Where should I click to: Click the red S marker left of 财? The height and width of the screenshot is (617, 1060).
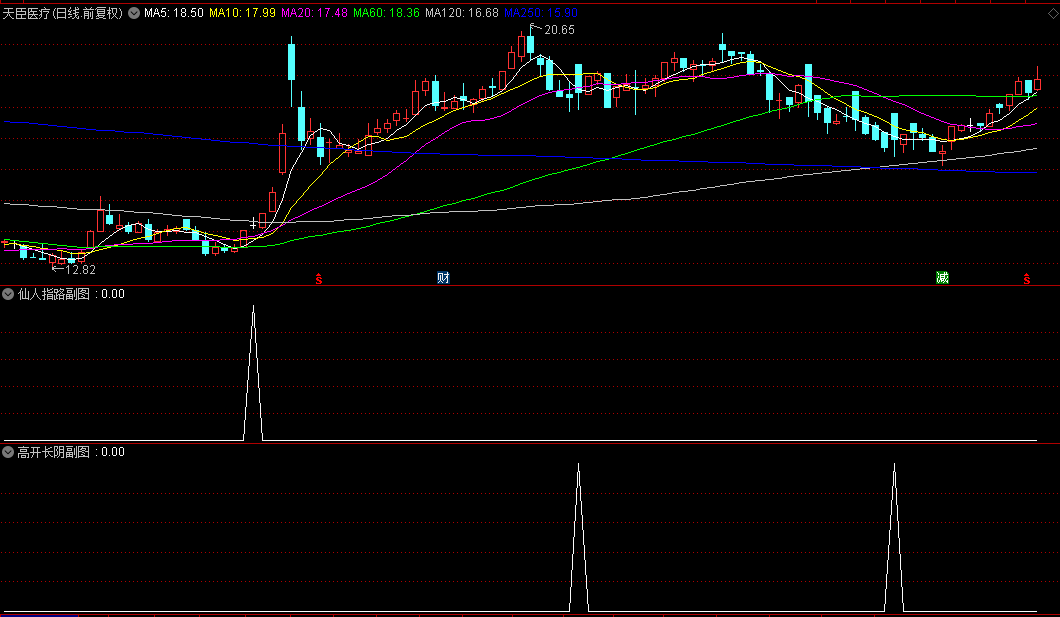pyautogui.click(x=319, y=278)
